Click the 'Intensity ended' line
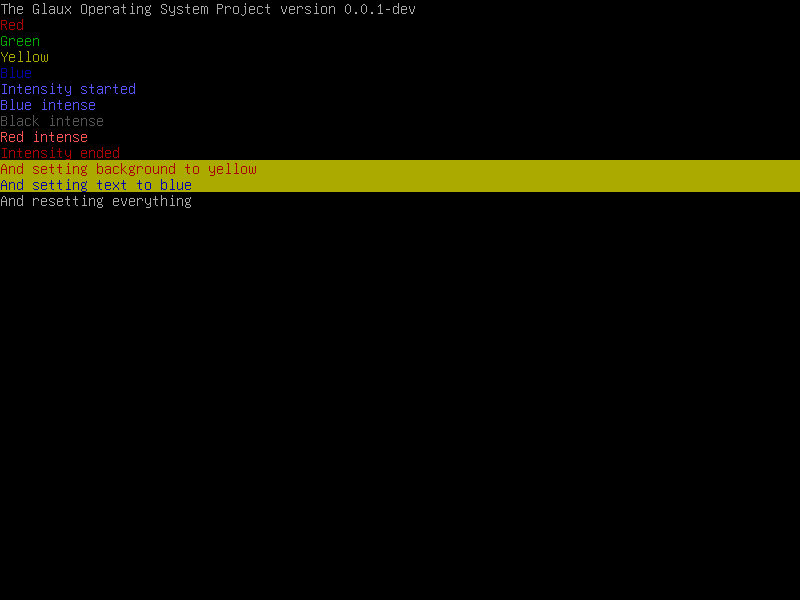 (60, 153)
